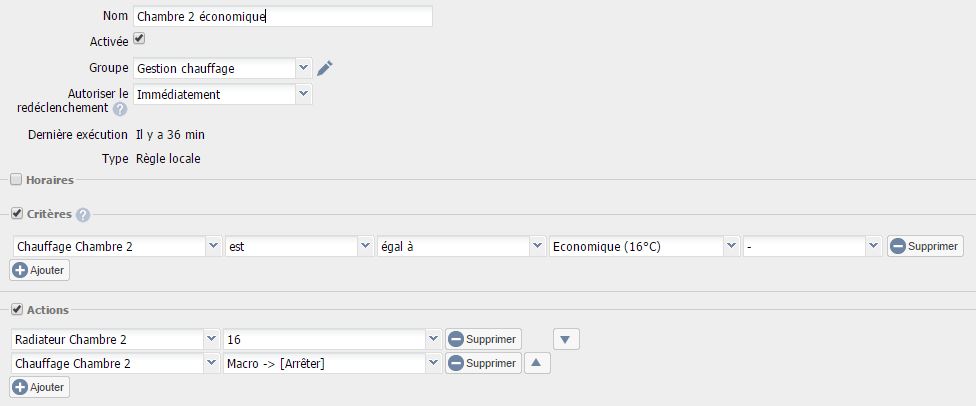This screenshot has width=976, height=406.
Task: Toggle the Activée checkbox
Action: (x=139, y=39)
